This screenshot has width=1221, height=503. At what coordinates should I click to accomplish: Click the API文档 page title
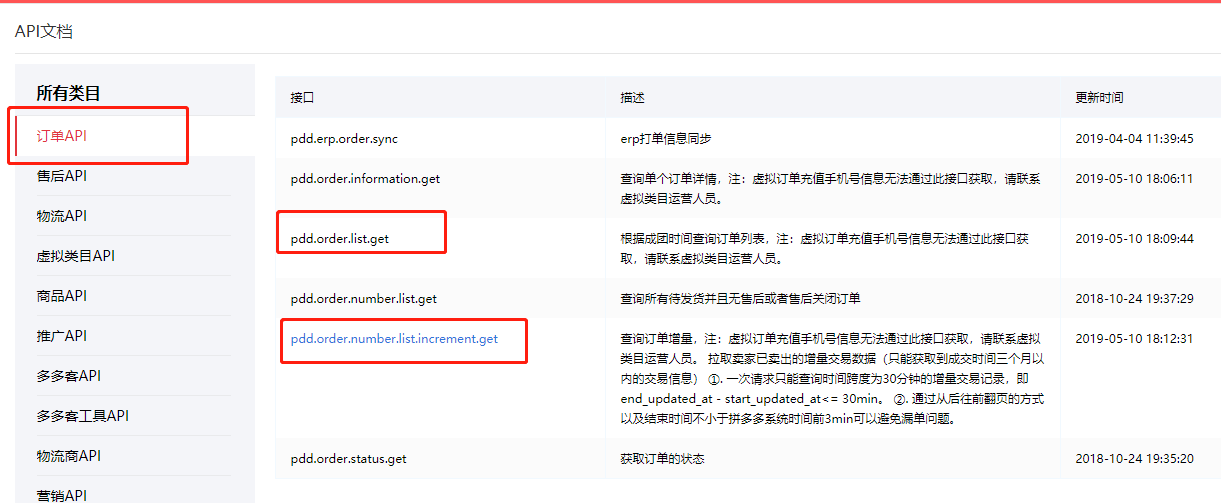tap(44, 32)
